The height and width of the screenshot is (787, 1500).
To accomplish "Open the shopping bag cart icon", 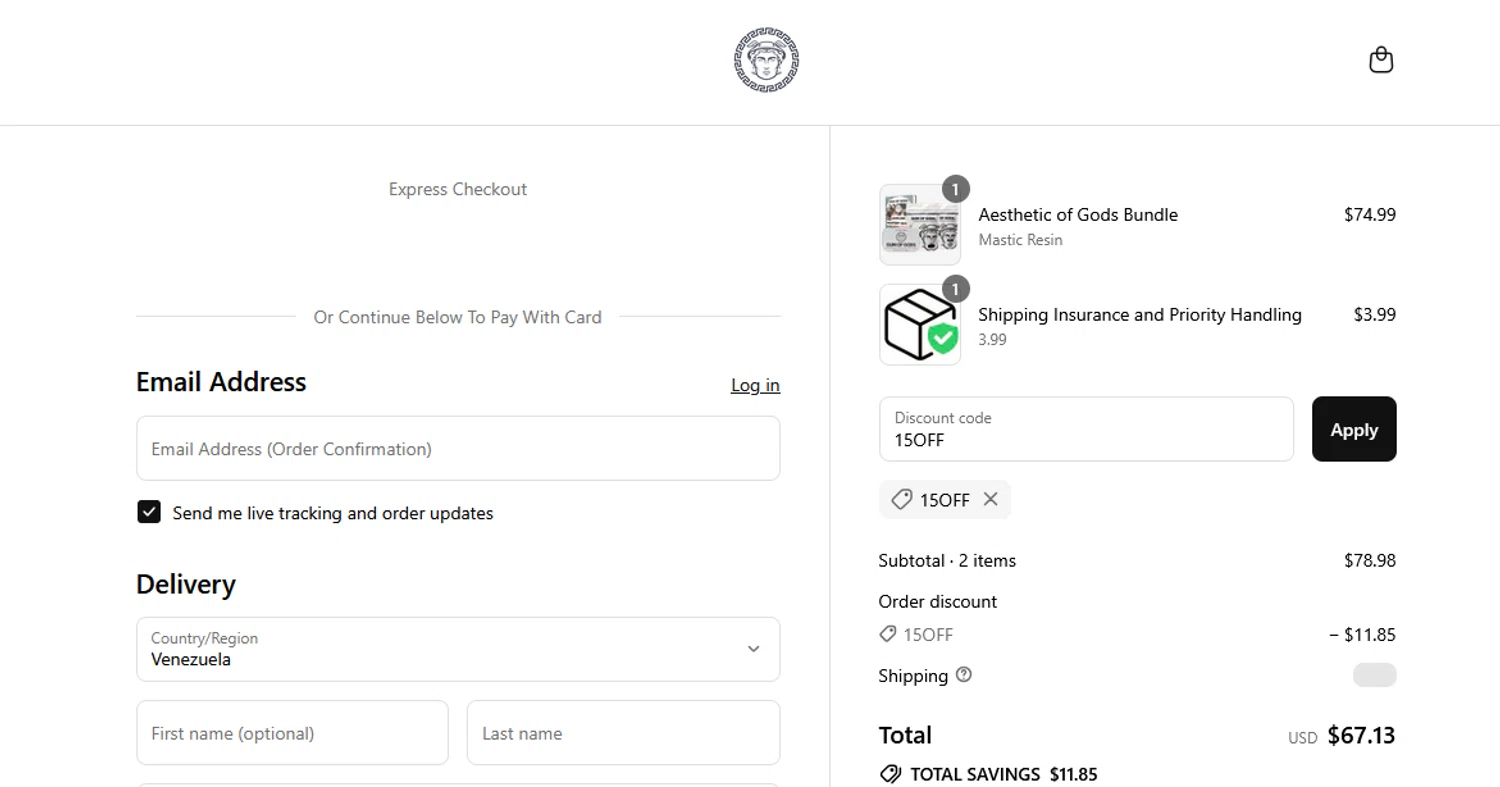I will point(1381,61).
